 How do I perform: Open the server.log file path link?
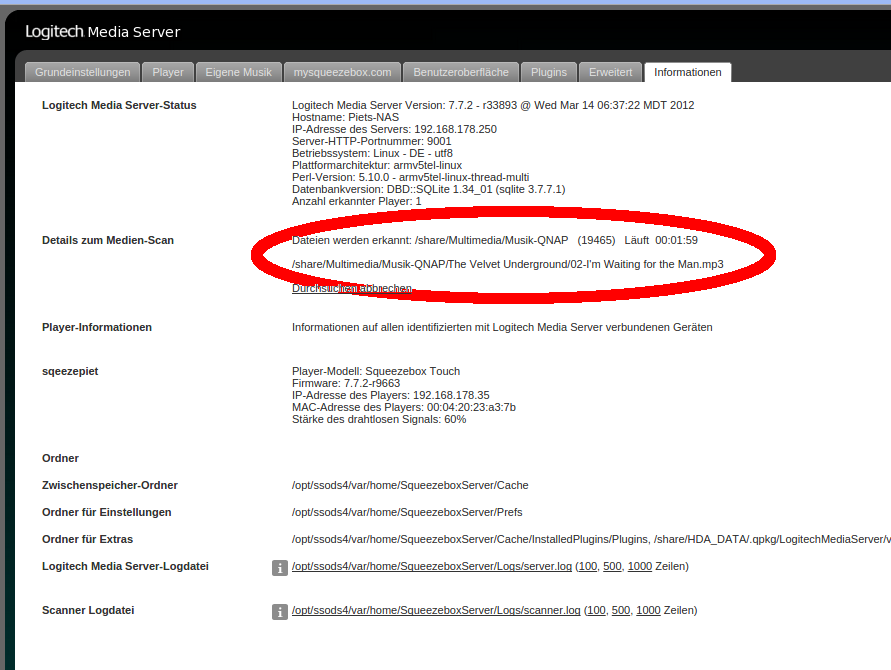coord(432,566)
